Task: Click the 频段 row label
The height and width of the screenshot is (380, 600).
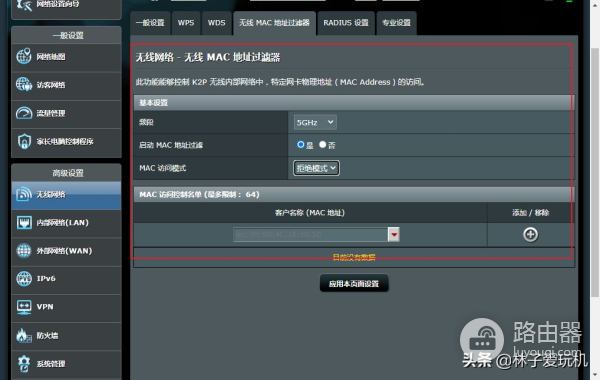Action: (x=146, y=122)
